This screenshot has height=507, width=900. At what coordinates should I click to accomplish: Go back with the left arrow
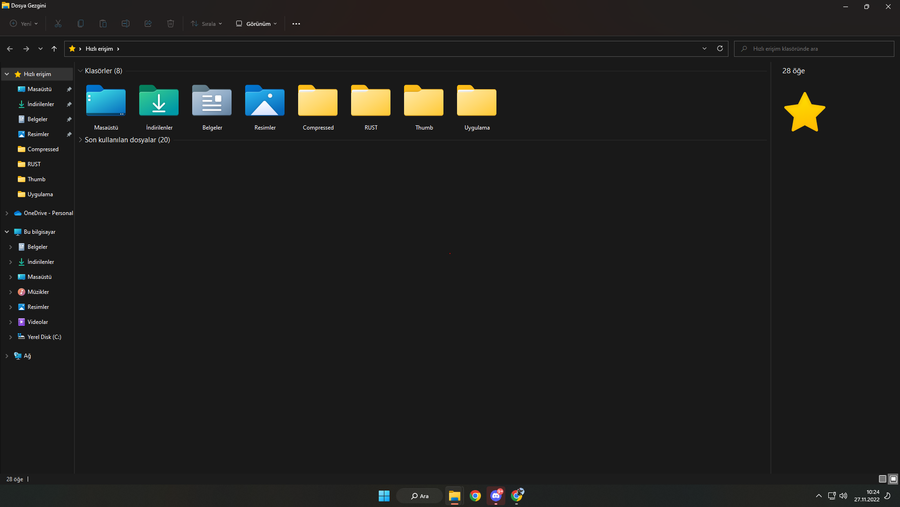(10, 49)
